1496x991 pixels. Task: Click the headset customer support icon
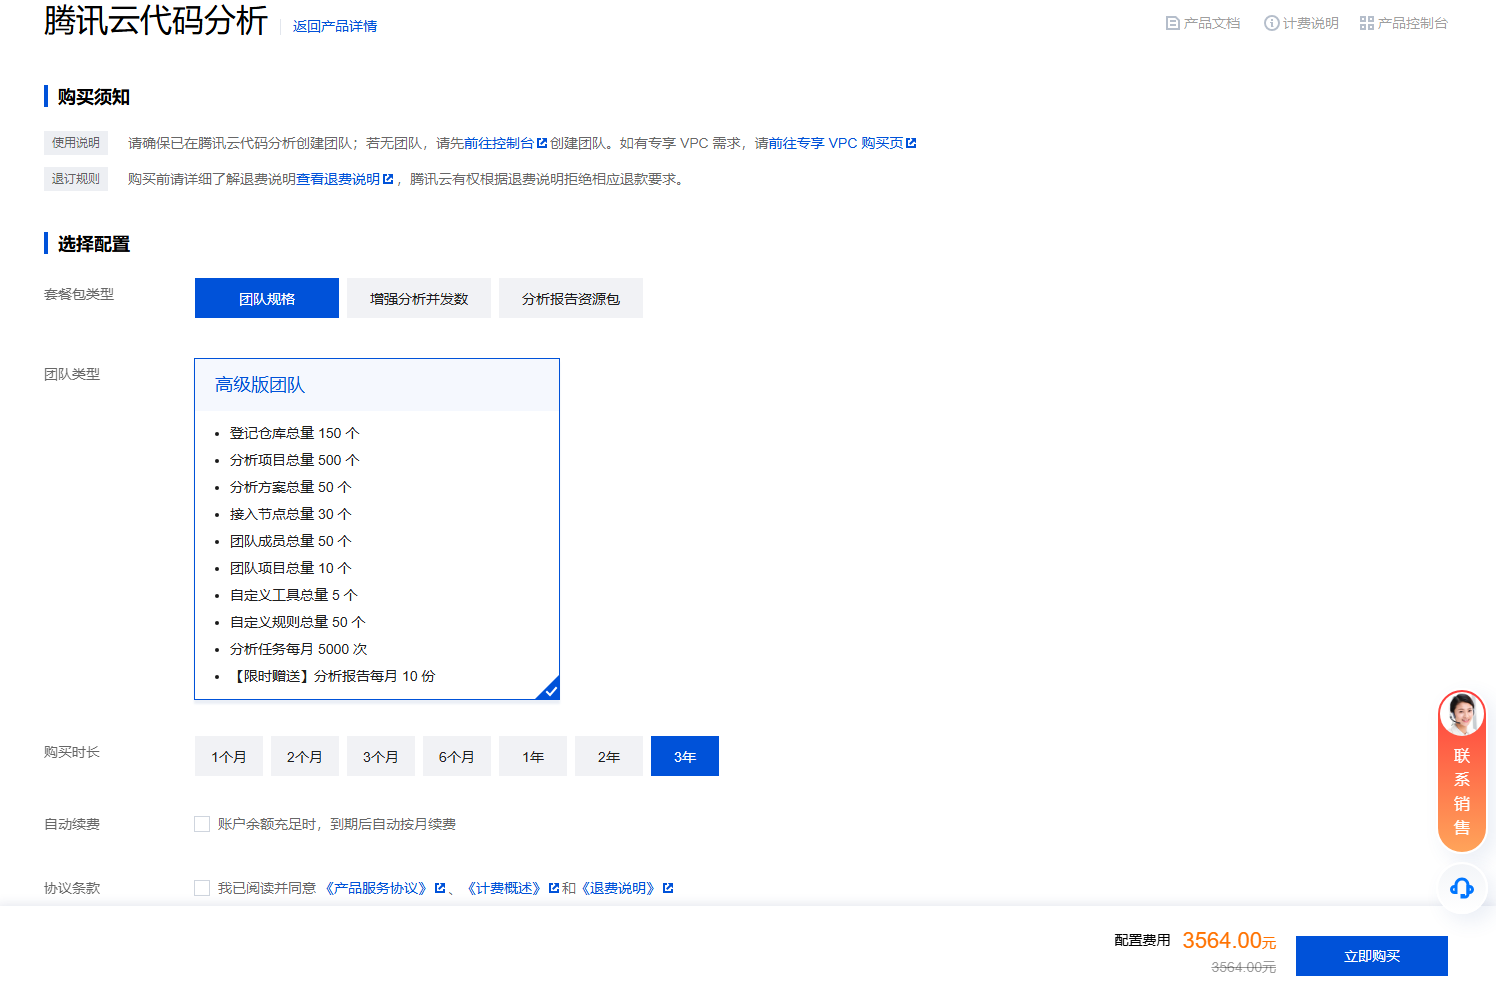[x=1461, y=888]
